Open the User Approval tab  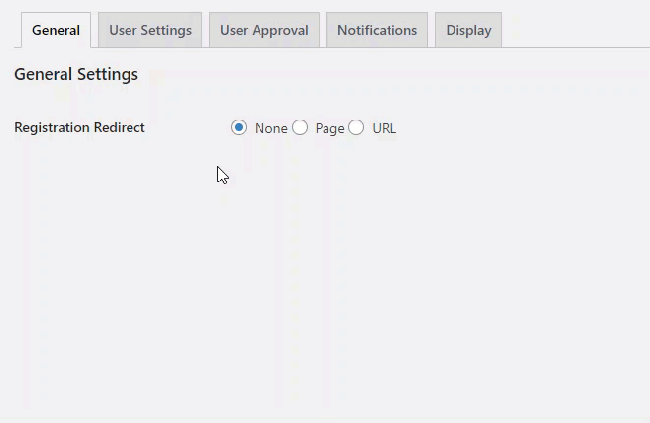click(265, 30)
